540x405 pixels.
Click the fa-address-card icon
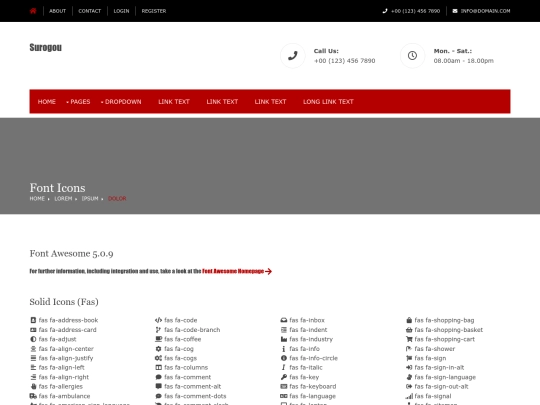tap(33, 330)
